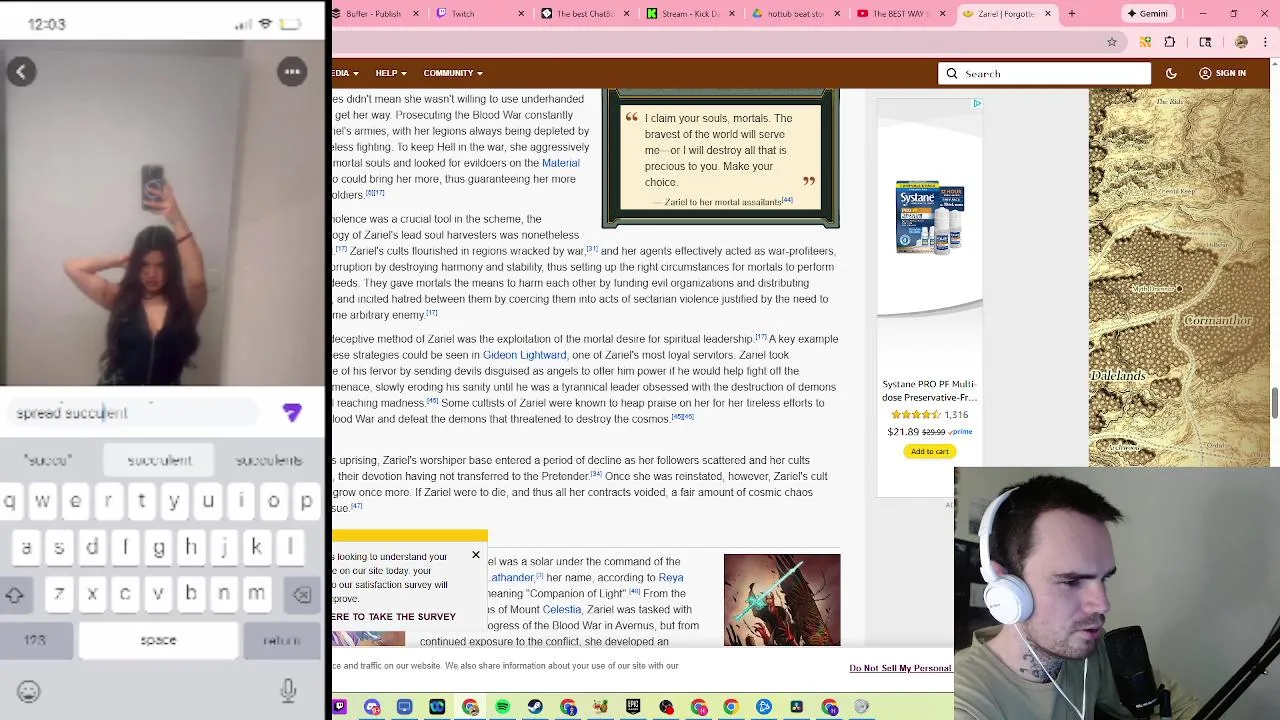The width and height of the screenshot is (1280, 720).
Task: Click the Add to cart ad button
Action: (929, 451)
